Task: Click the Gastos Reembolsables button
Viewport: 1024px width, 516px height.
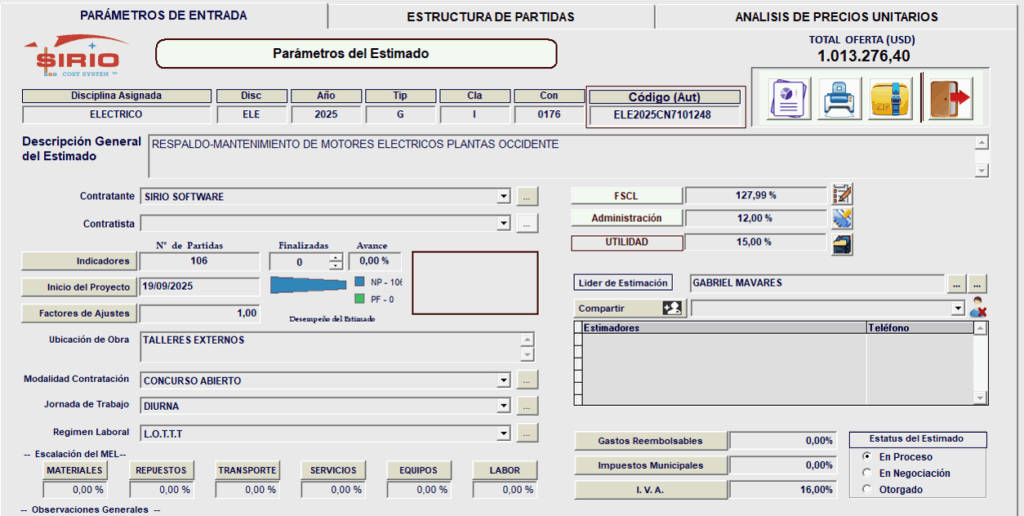Action: (x=650, y=441)
